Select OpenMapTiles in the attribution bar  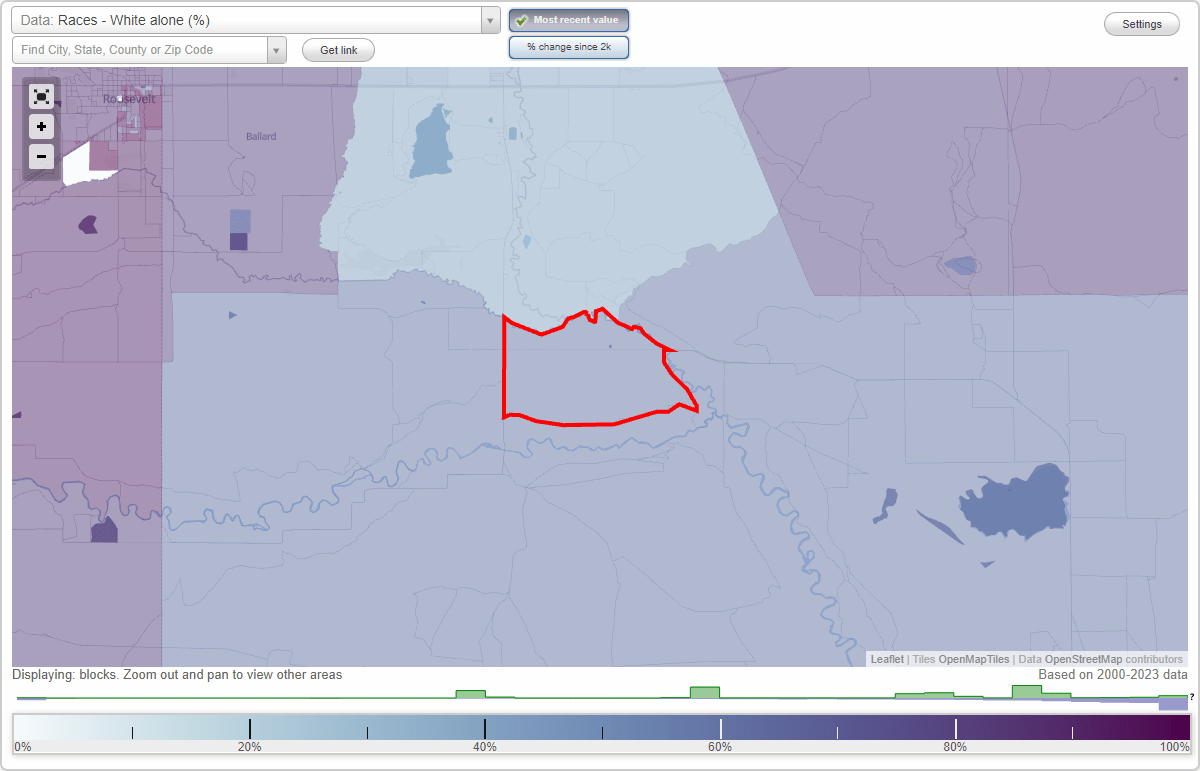(974, 659)
